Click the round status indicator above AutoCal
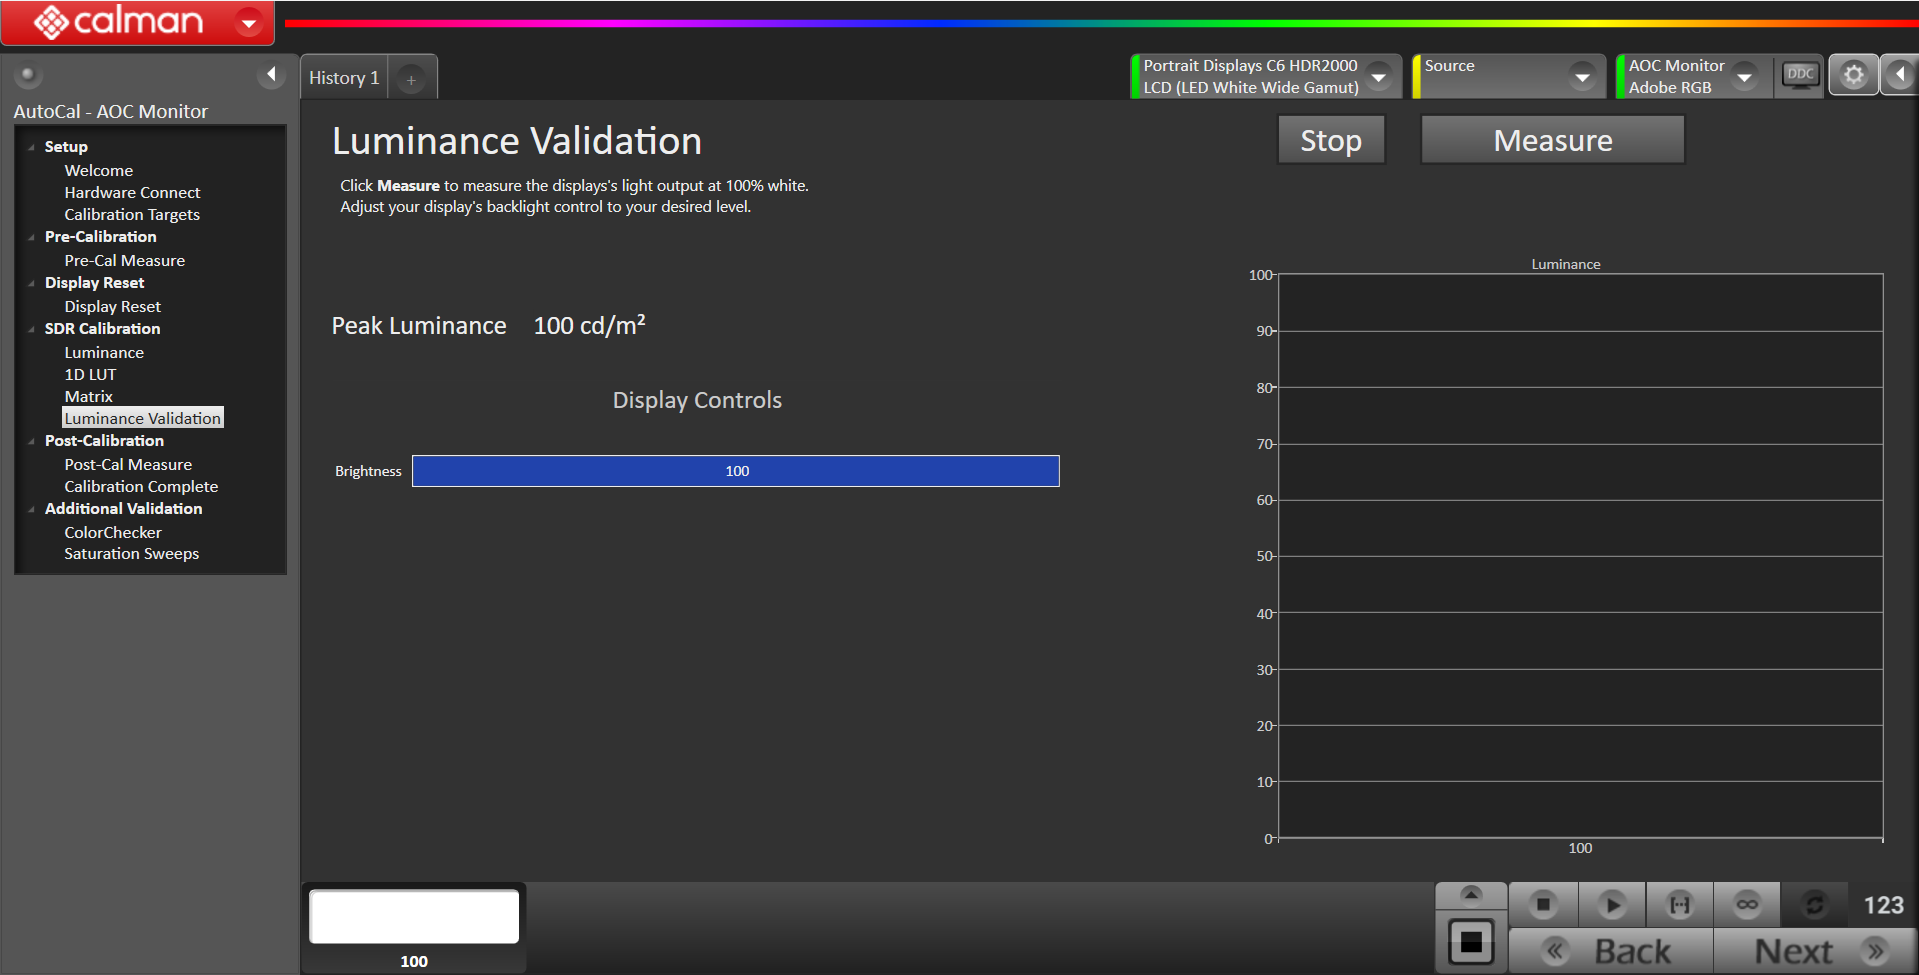The image size is (1919, 975). [x=27, y=75]
